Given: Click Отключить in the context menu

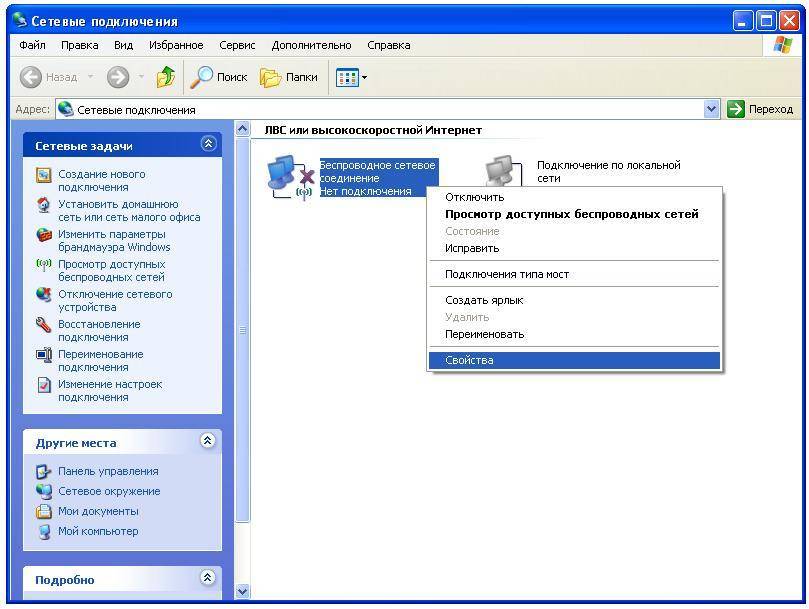Looking at the screenshot, I should pos(474,197).
